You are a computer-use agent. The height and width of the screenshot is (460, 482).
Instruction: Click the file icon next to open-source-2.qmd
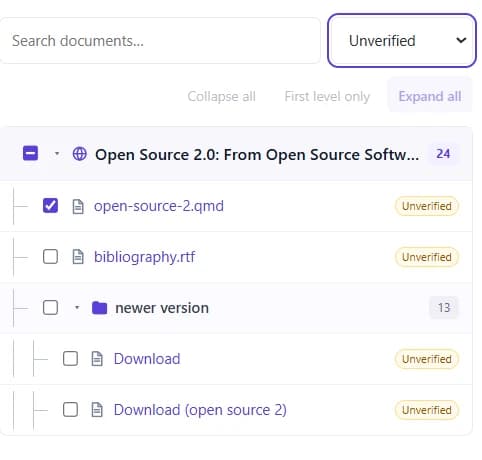coord(78,206)
